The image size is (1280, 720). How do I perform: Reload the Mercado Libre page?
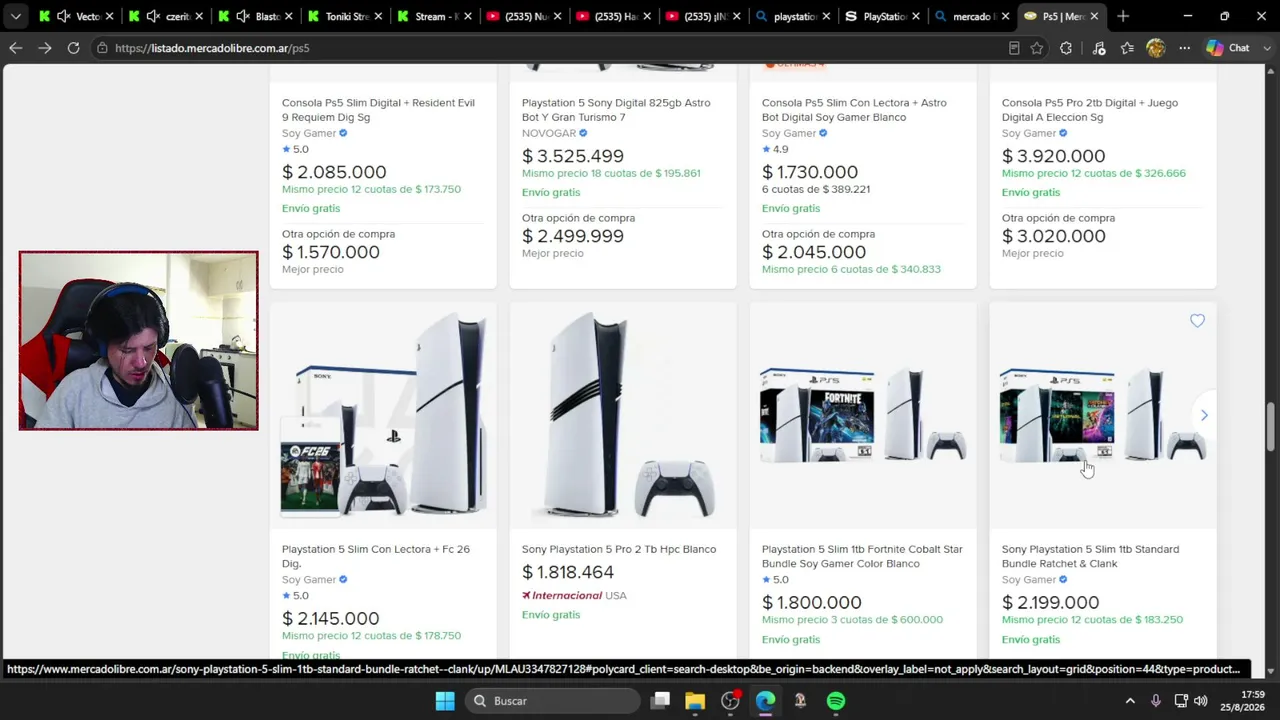tap(73, 48)
